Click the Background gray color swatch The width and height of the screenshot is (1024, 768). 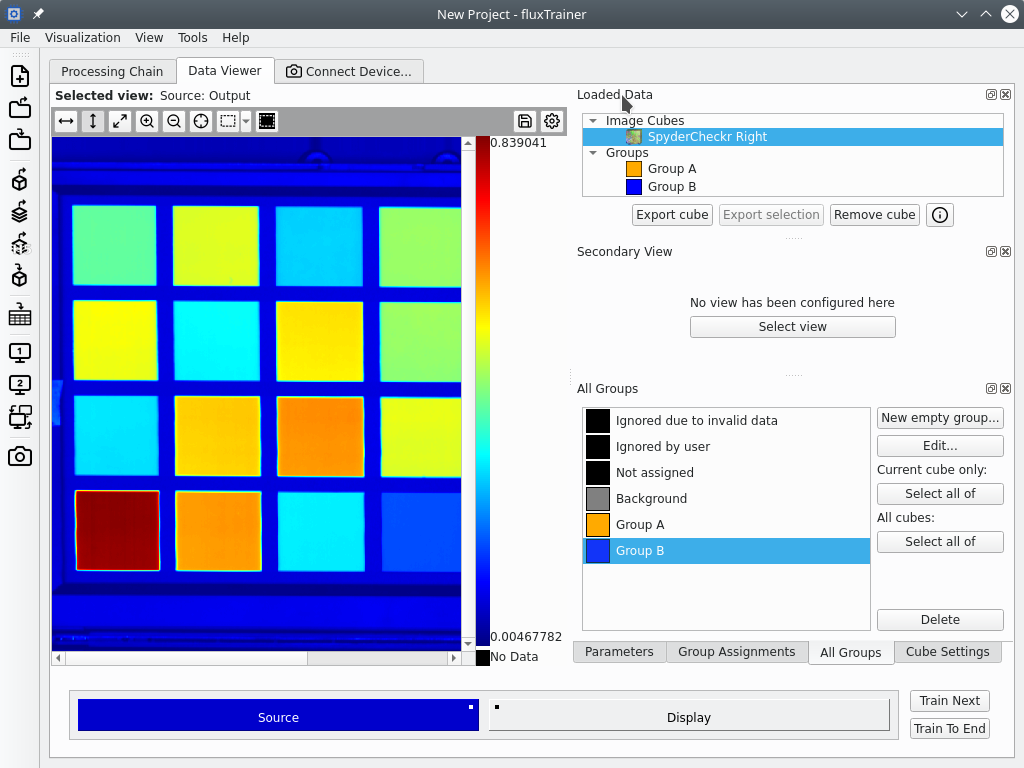pos(598,499)
